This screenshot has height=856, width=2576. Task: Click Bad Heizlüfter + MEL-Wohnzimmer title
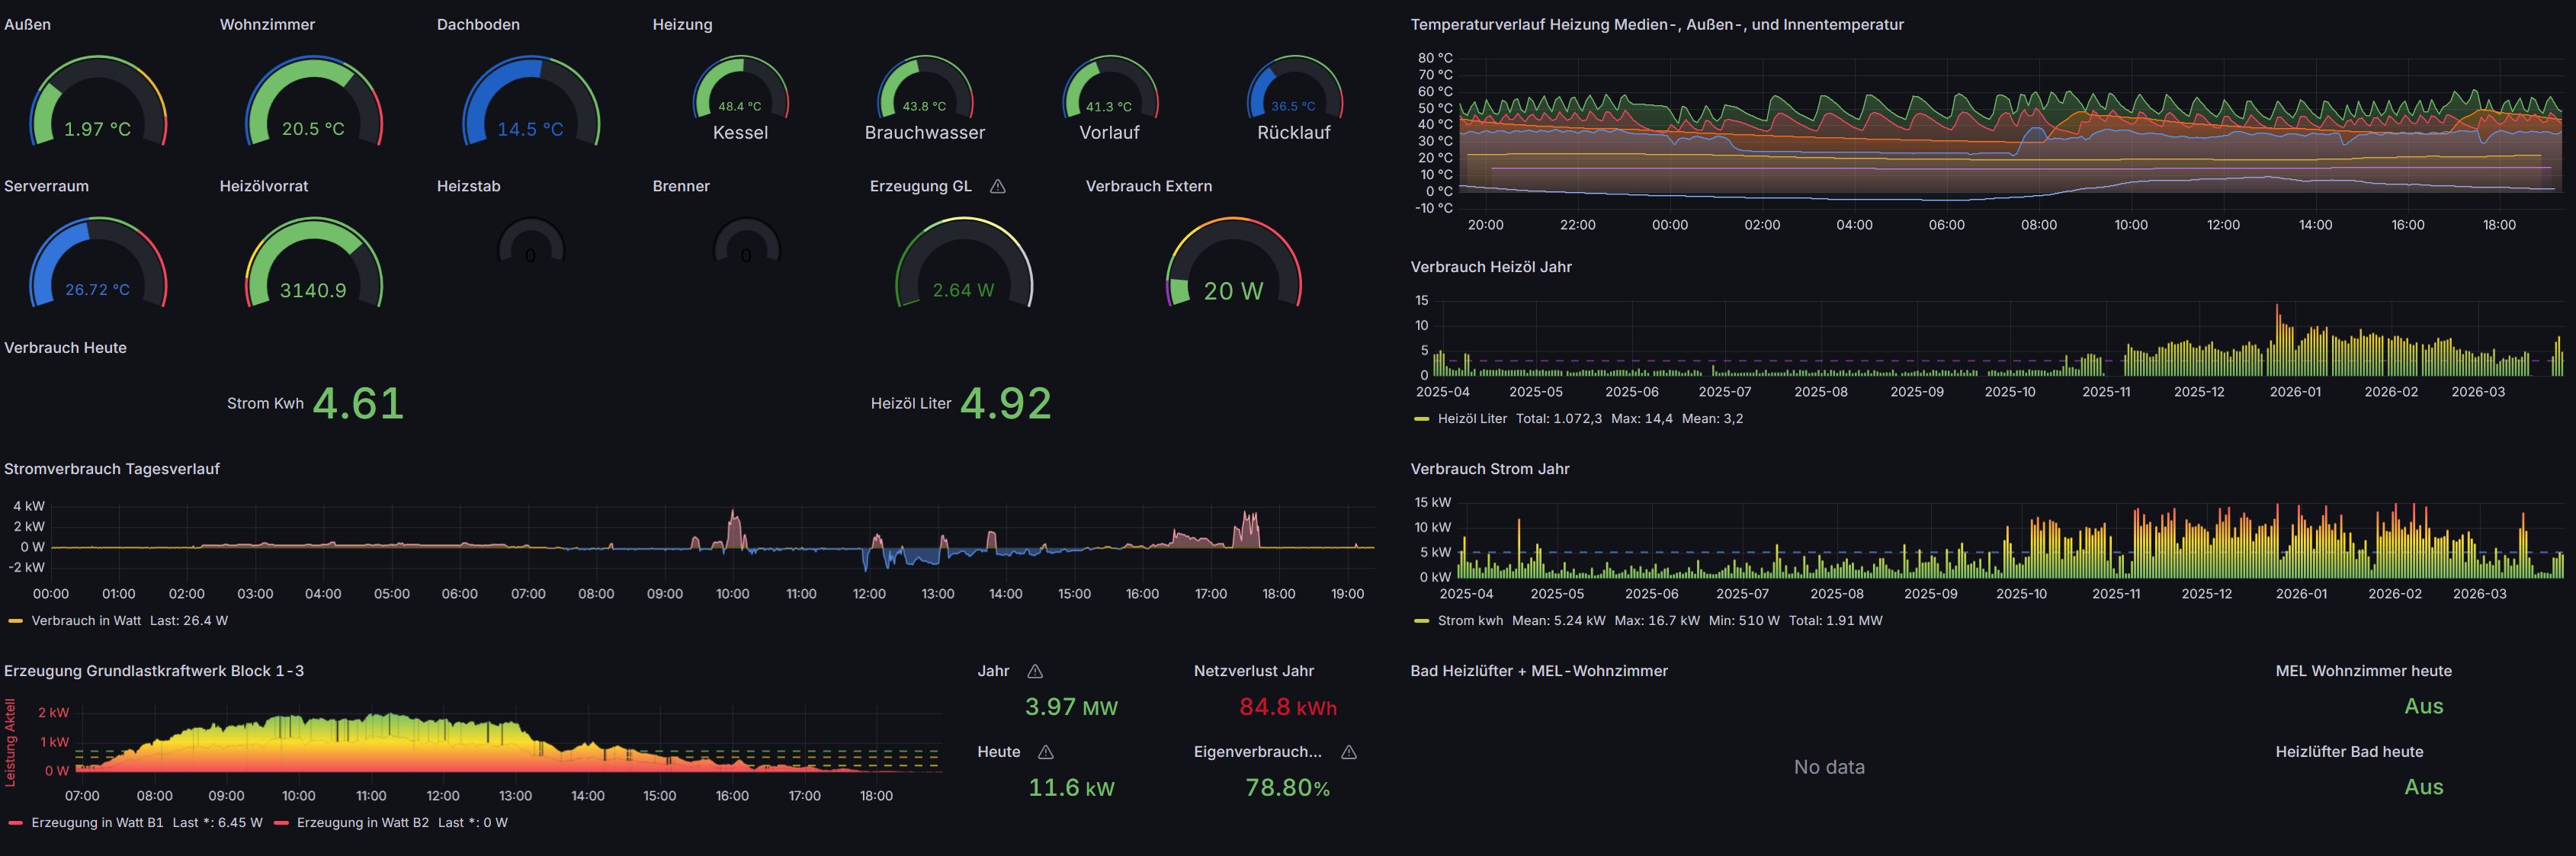[1538, 671]
